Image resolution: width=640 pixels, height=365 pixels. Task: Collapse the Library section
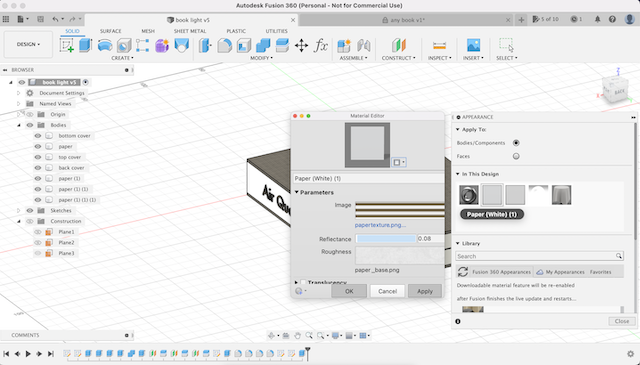click(458, 243)
